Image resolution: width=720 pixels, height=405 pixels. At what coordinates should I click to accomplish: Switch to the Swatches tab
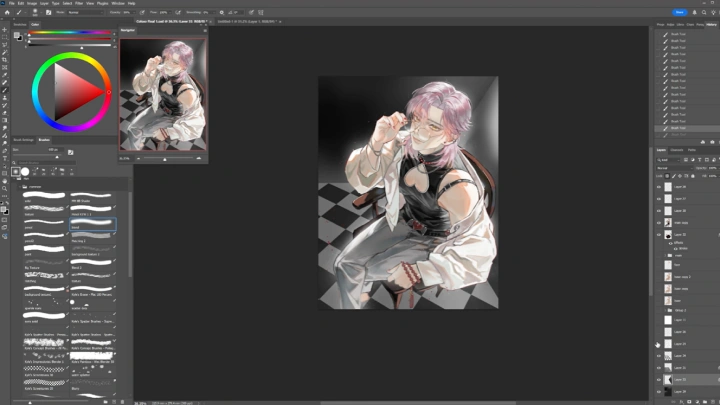(x=20, y=24)
